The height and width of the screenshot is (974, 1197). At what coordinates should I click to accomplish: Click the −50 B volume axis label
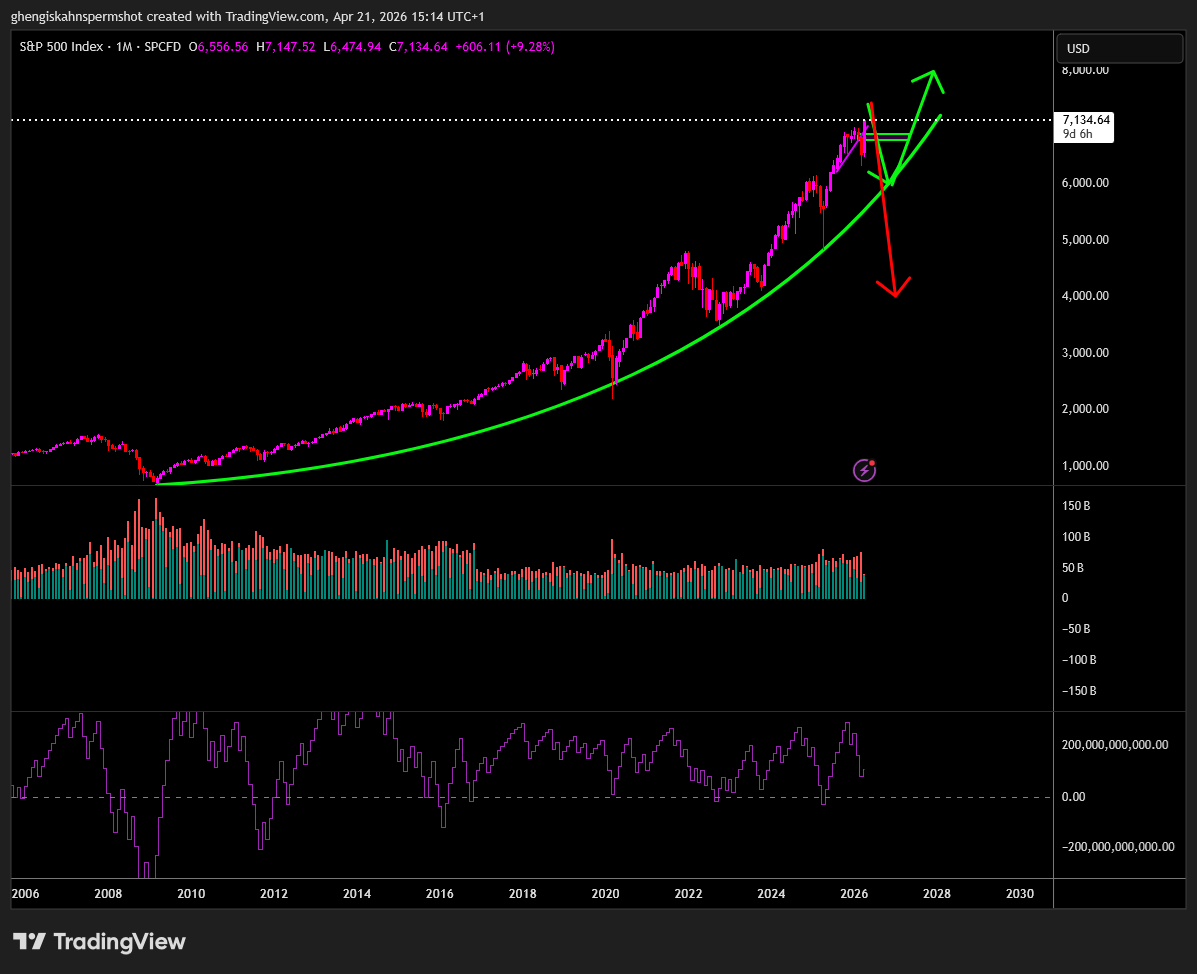tap(1076, 629)
